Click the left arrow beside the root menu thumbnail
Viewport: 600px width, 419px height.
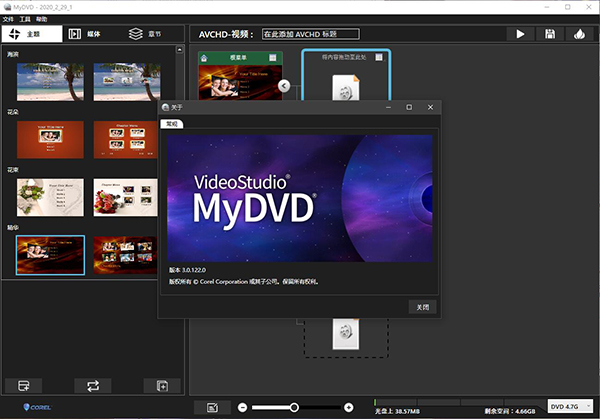[x=283, y=86]
